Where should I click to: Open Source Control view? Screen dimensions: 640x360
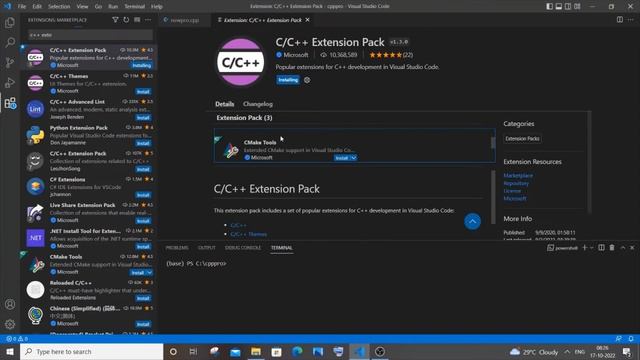pos(10,62)
